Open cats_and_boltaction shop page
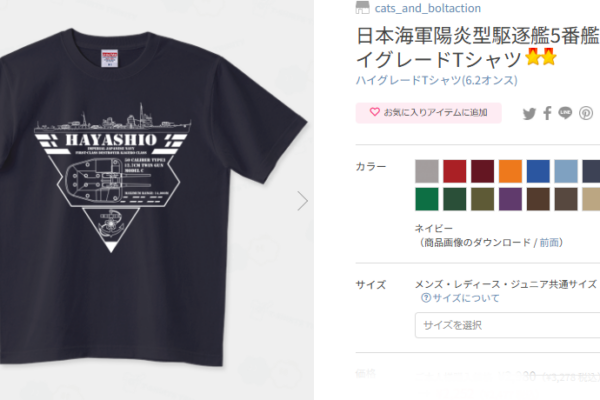The image size is (600, 400). pos(428,8)
